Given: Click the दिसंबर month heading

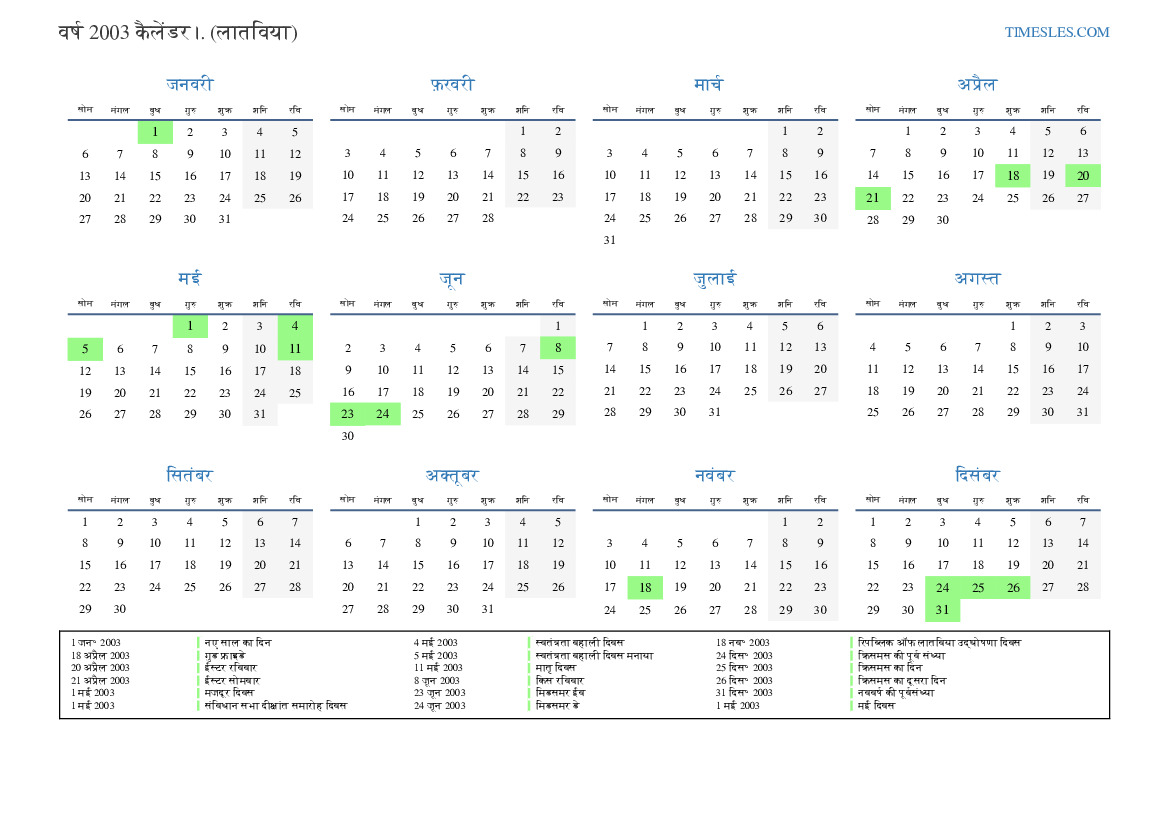Looking at the screenshot, I should (977, 475).
